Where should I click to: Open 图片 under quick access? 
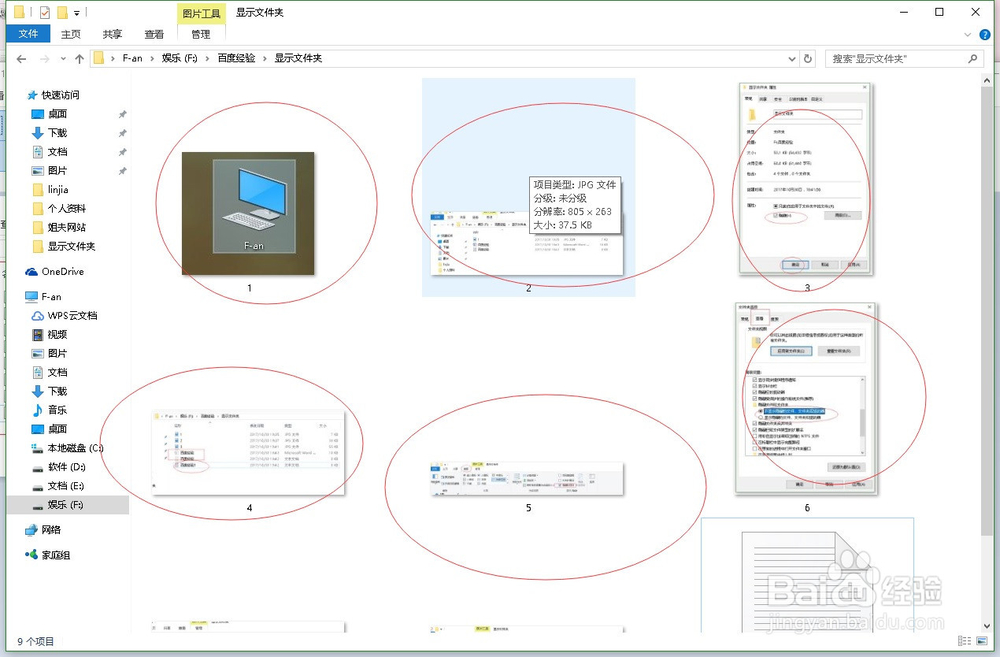57,170
